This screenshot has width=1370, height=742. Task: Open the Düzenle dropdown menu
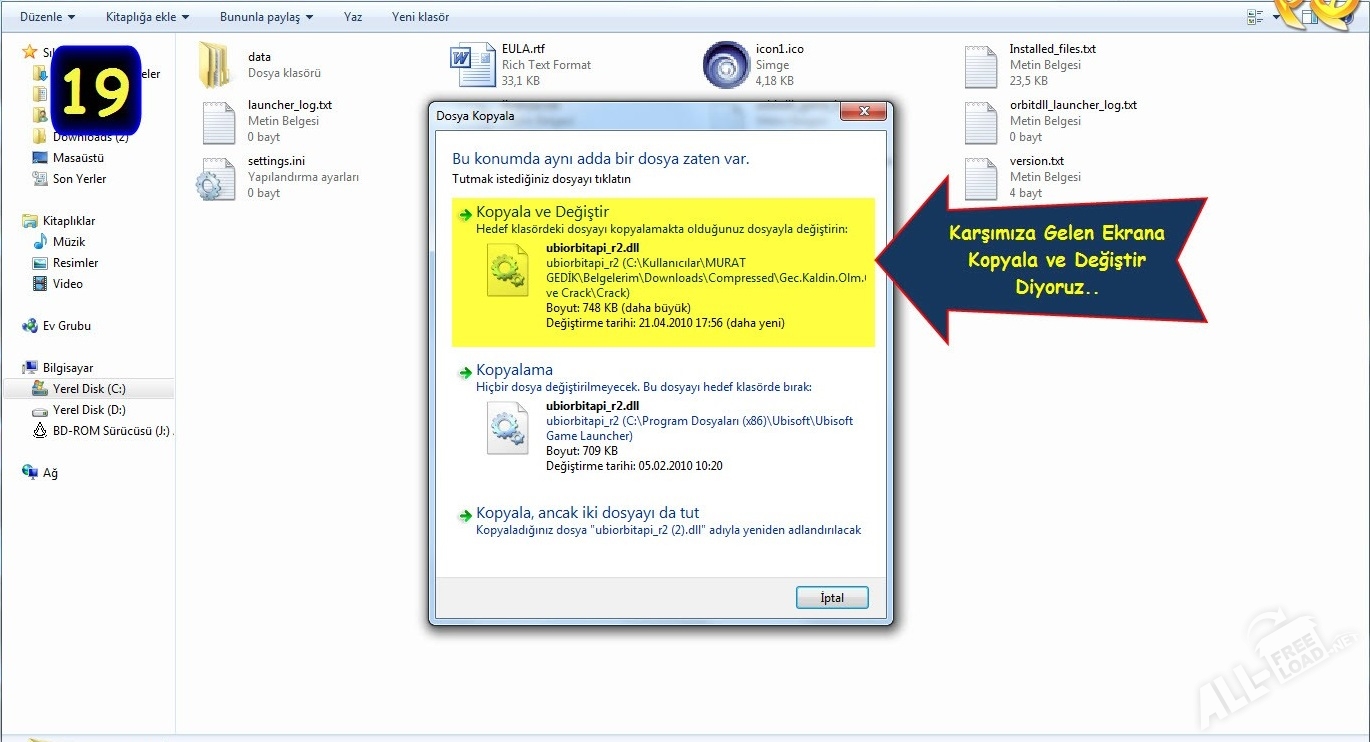47,17
